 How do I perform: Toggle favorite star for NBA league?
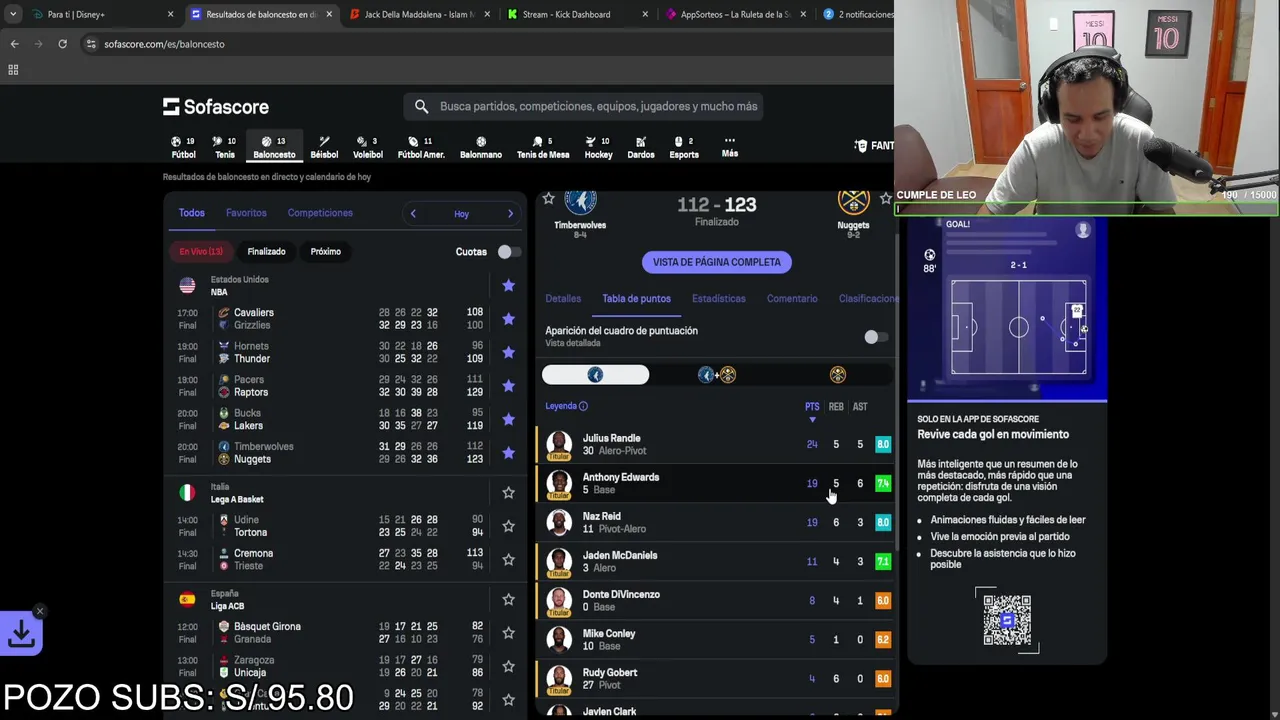pos(508,286)
